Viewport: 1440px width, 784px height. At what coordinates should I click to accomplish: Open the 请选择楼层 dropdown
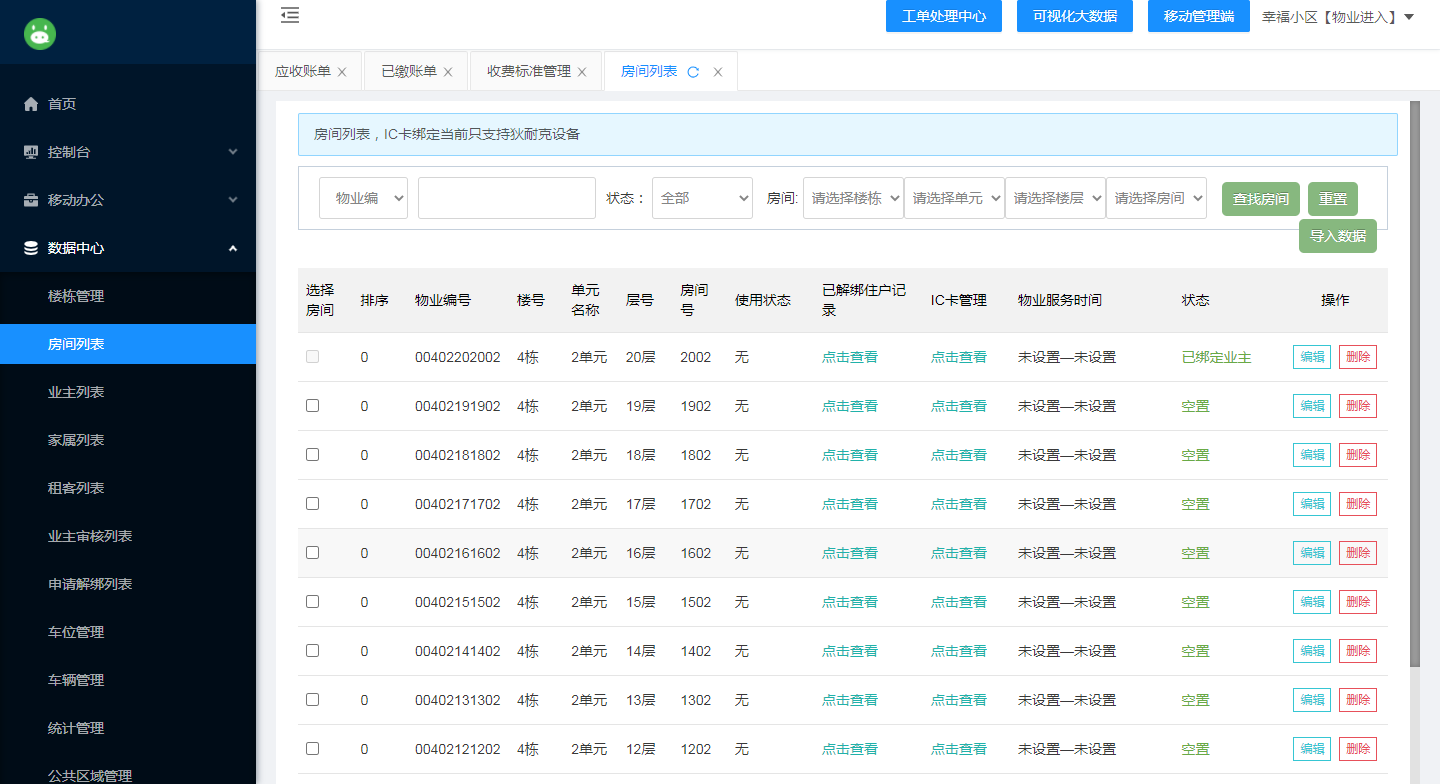coord(1055,198)
